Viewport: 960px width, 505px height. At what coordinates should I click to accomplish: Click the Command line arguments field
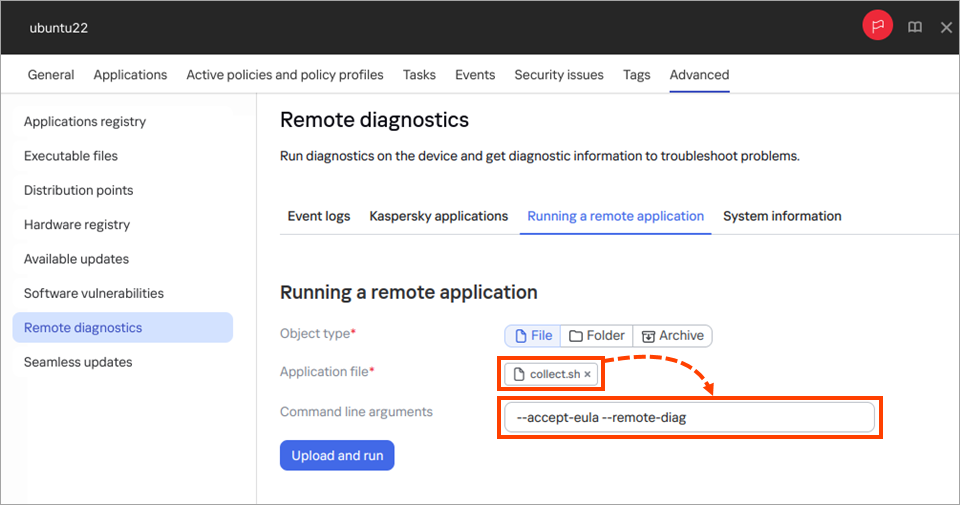coord(688,418)
